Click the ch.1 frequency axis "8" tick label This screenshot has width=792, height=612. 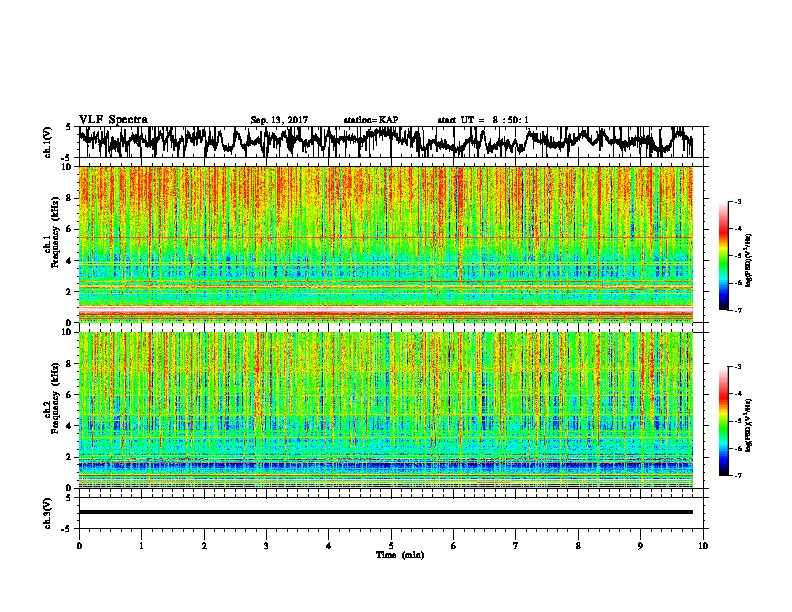coord(70,198)
